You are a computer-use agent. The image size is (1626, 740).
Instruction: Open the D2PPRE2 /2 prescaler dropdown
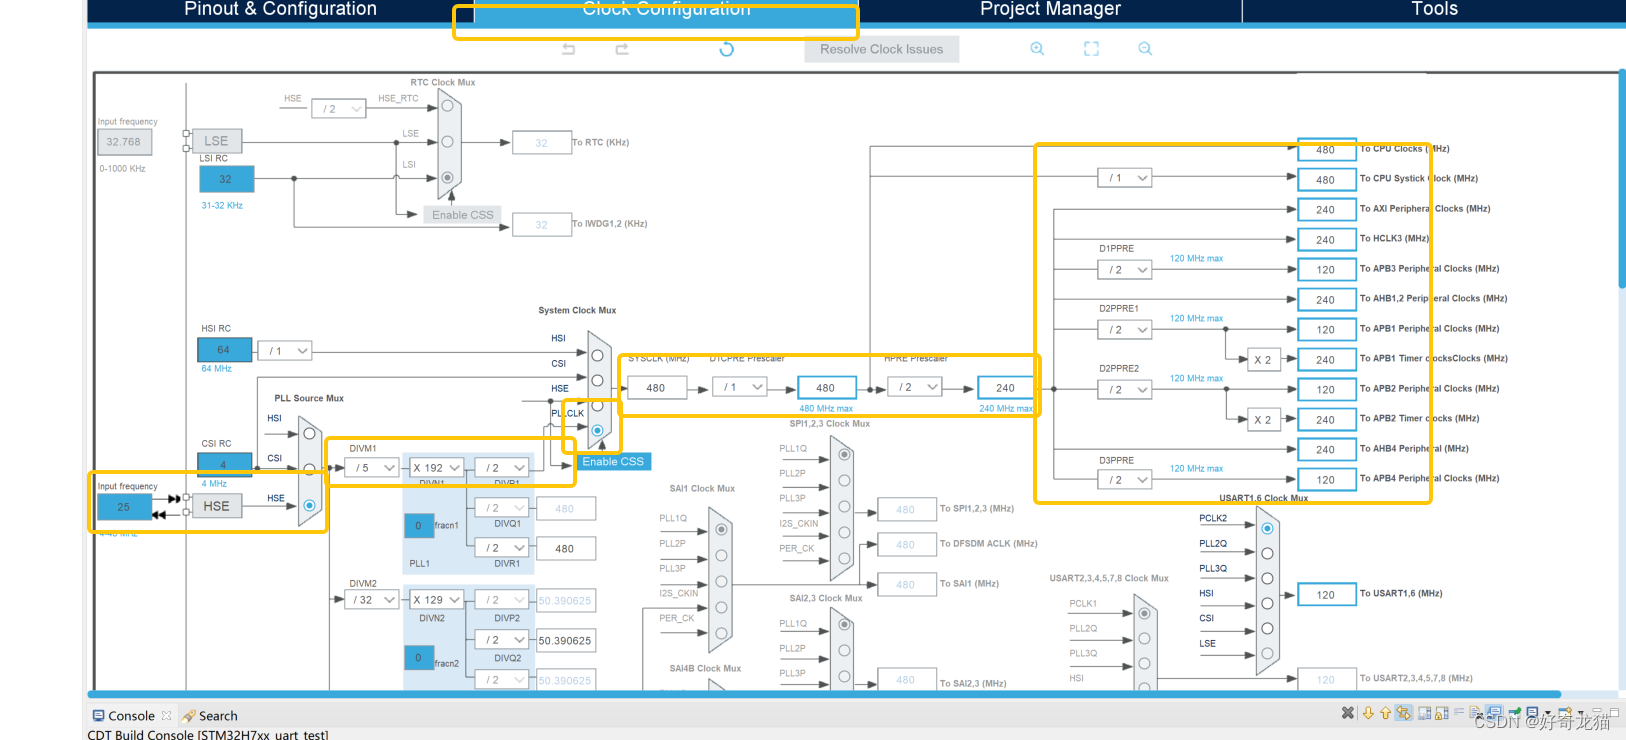[1125, 390]
